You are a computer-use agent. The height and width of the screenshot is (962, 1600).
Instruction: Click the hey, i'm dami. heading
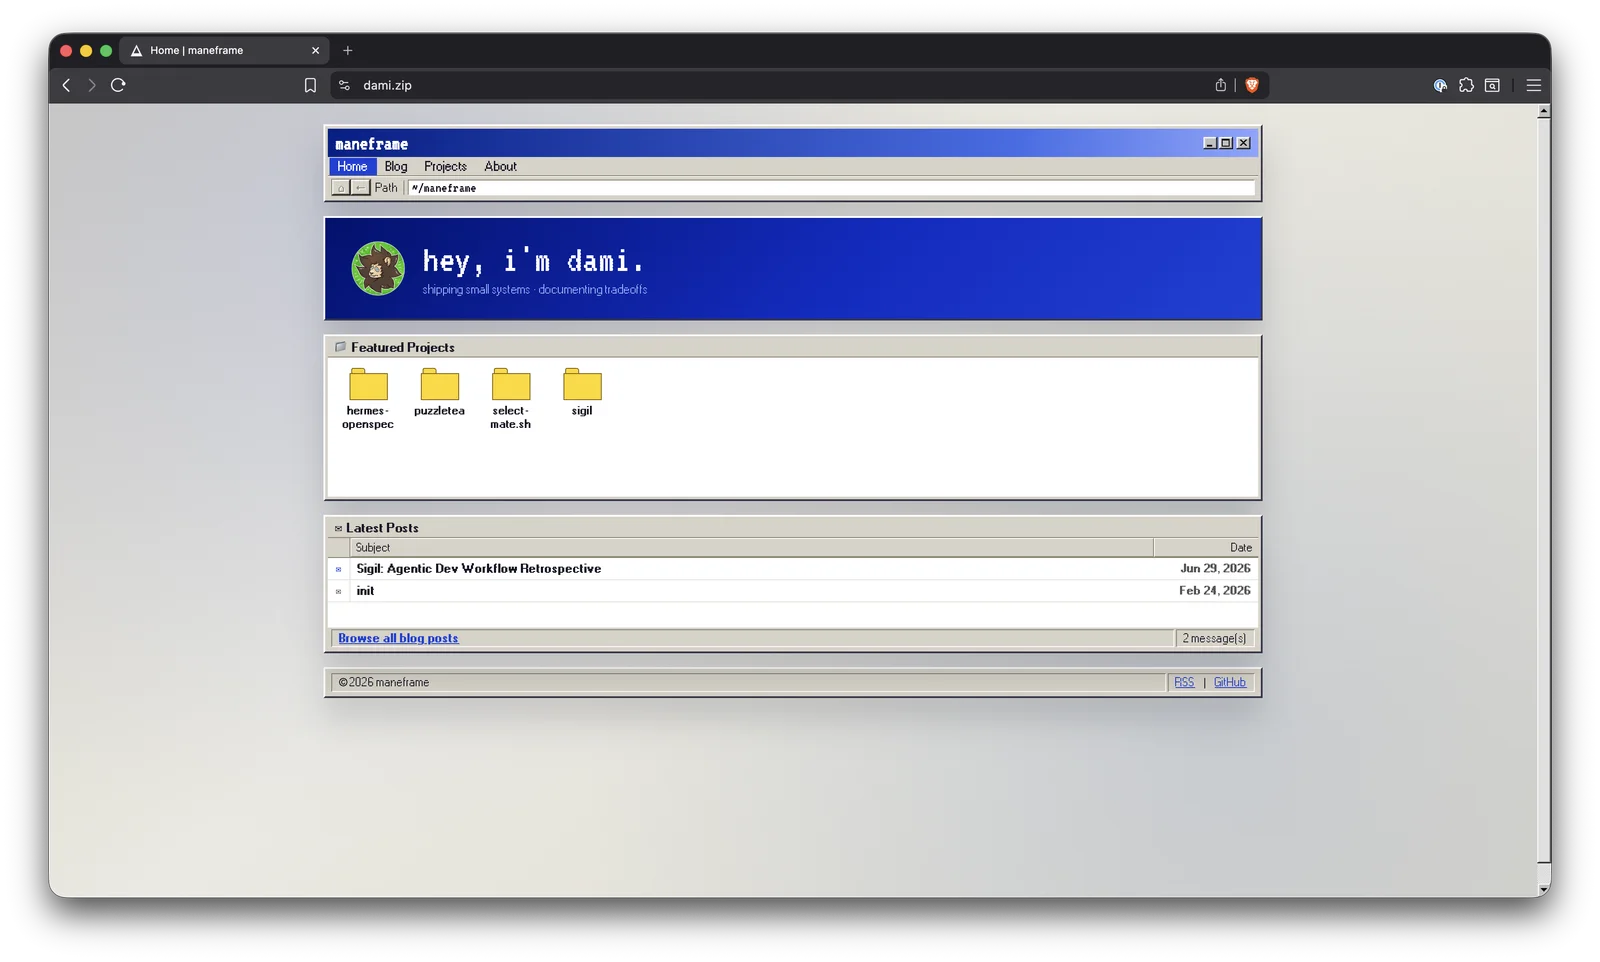[x=533, y=261]
